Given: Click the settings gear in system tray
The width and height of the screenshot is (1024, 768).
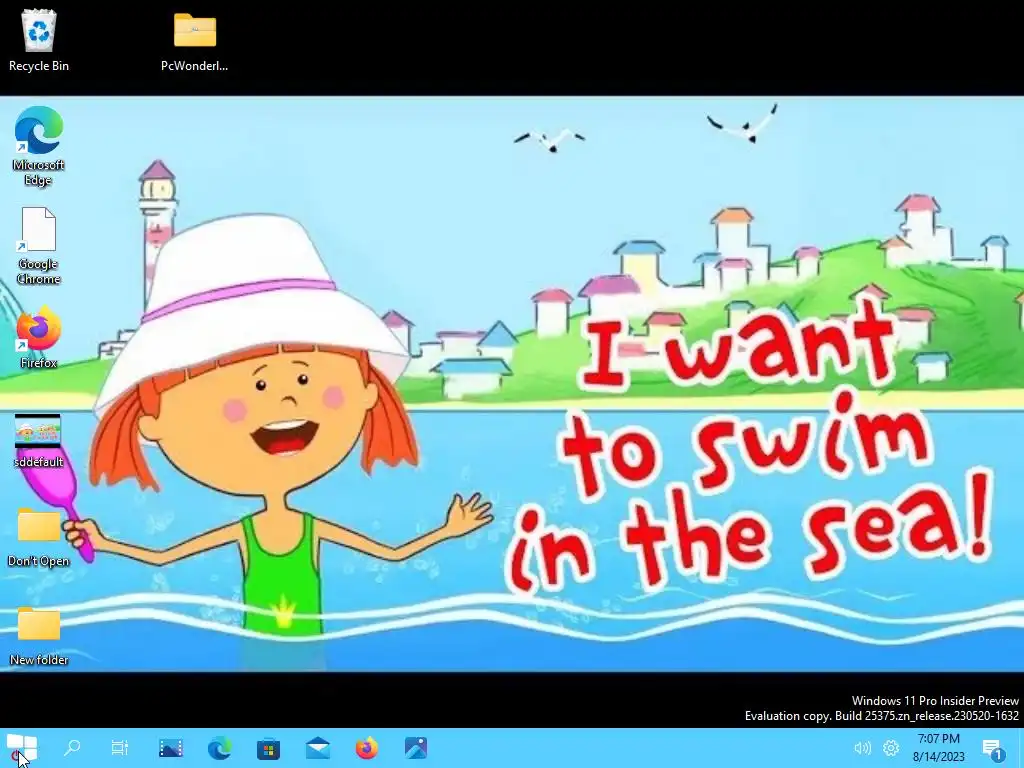Looking at the screenshot, I should [891, 748].
